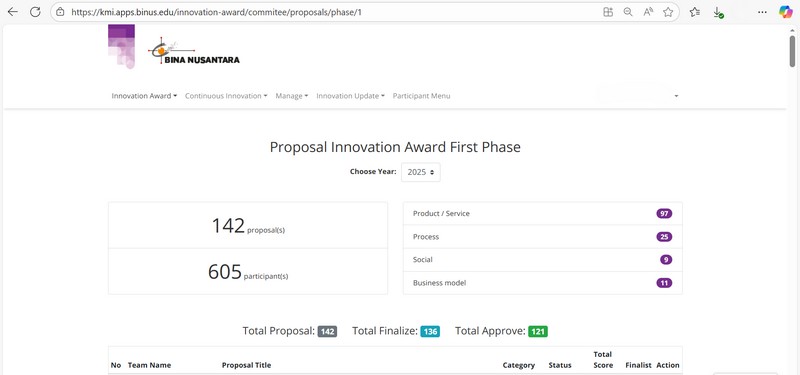Click the Bina Nusantara logo
This screenshot has width=800, height=375.
[194, 51]
